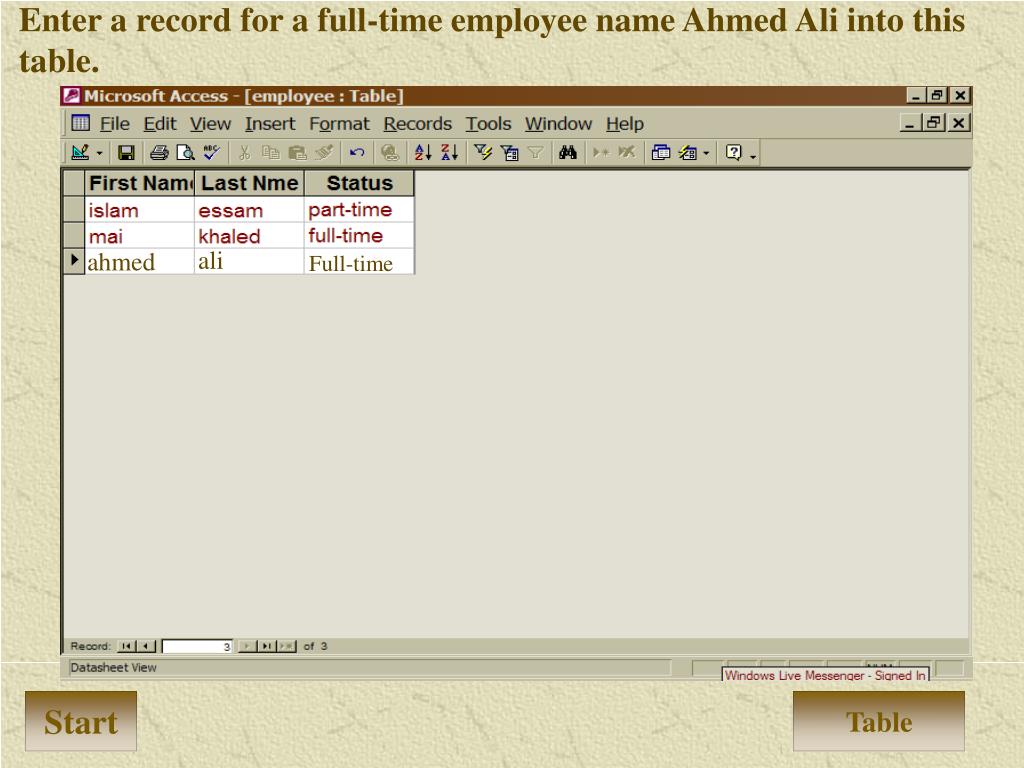Viewport: 1024px width, 768px height.
Task: Open the table control menu icon beside File
Action: 80,123
